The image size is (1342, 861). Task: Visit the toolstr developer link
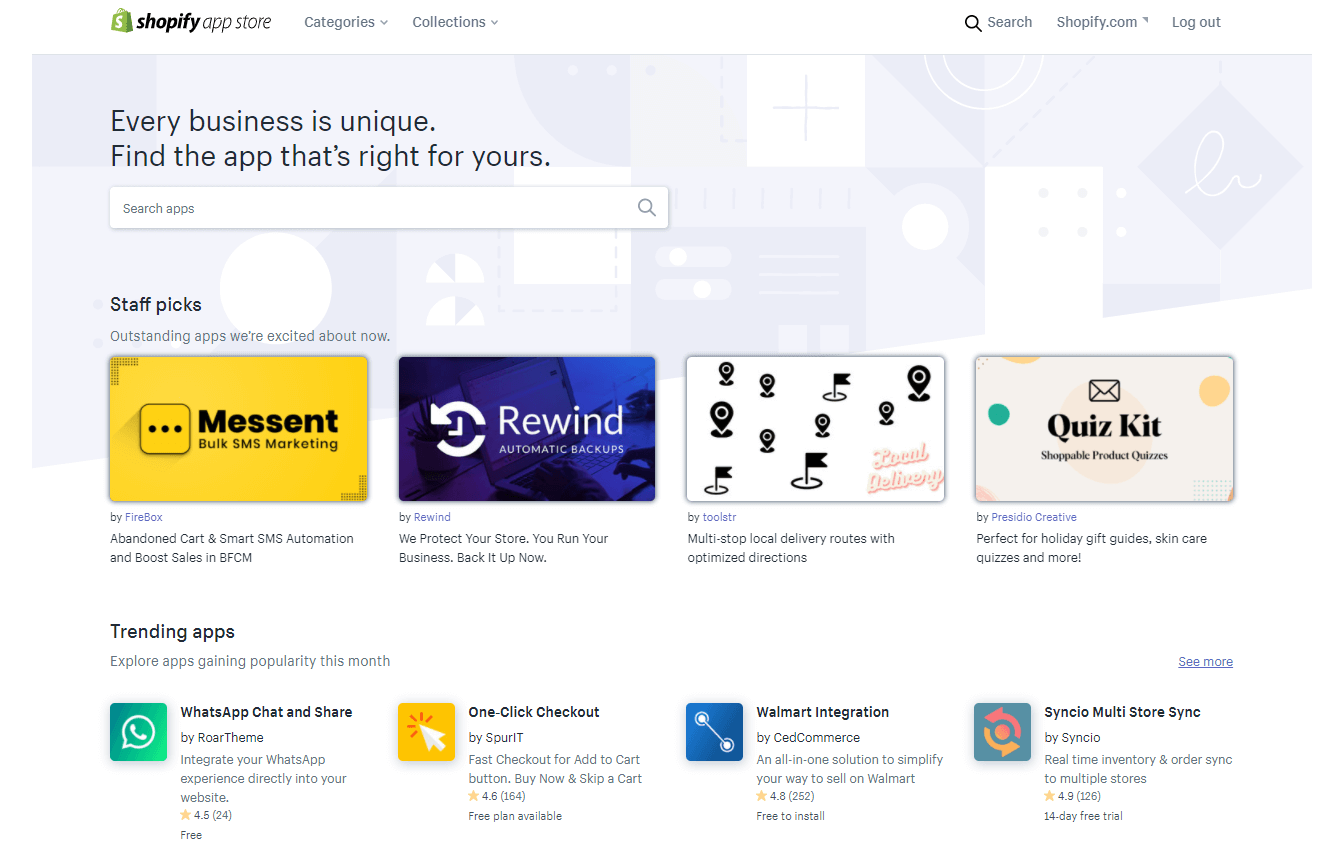tap(719, 517)
